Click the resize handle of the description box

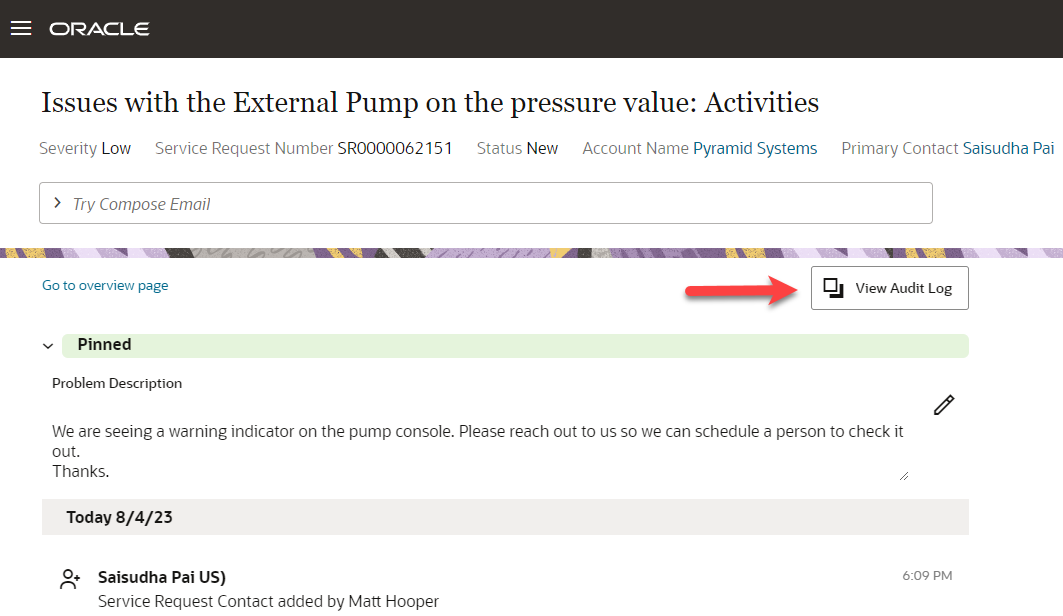tap(904, 475)
